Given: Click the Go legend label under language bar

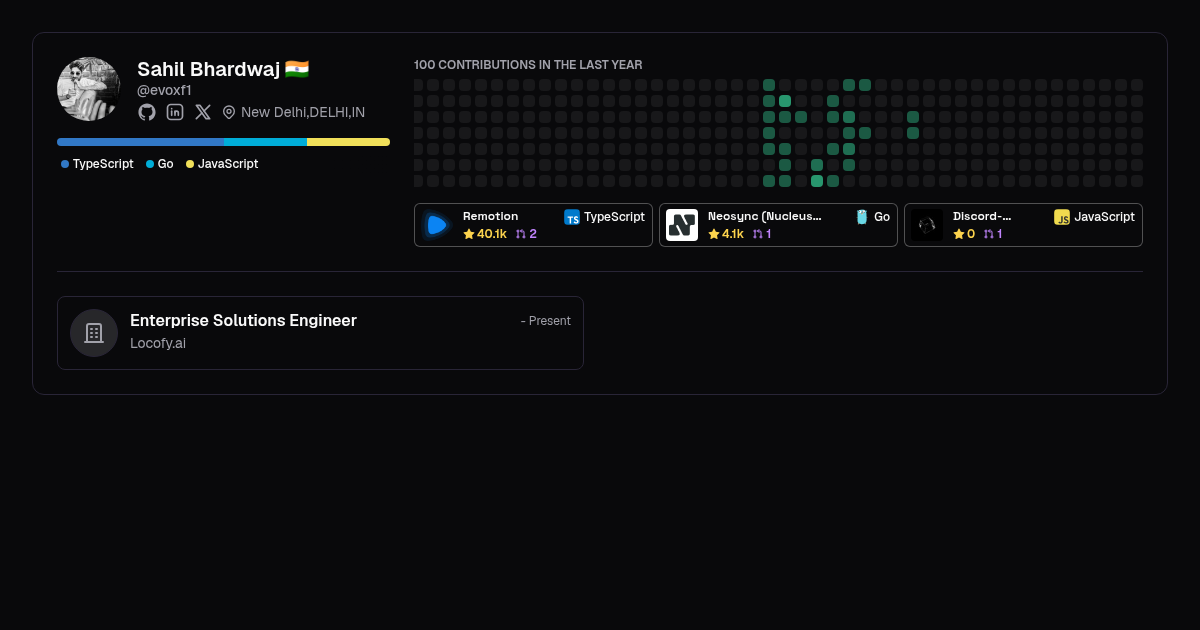Looking at the screenshot, I should (166, 164).
